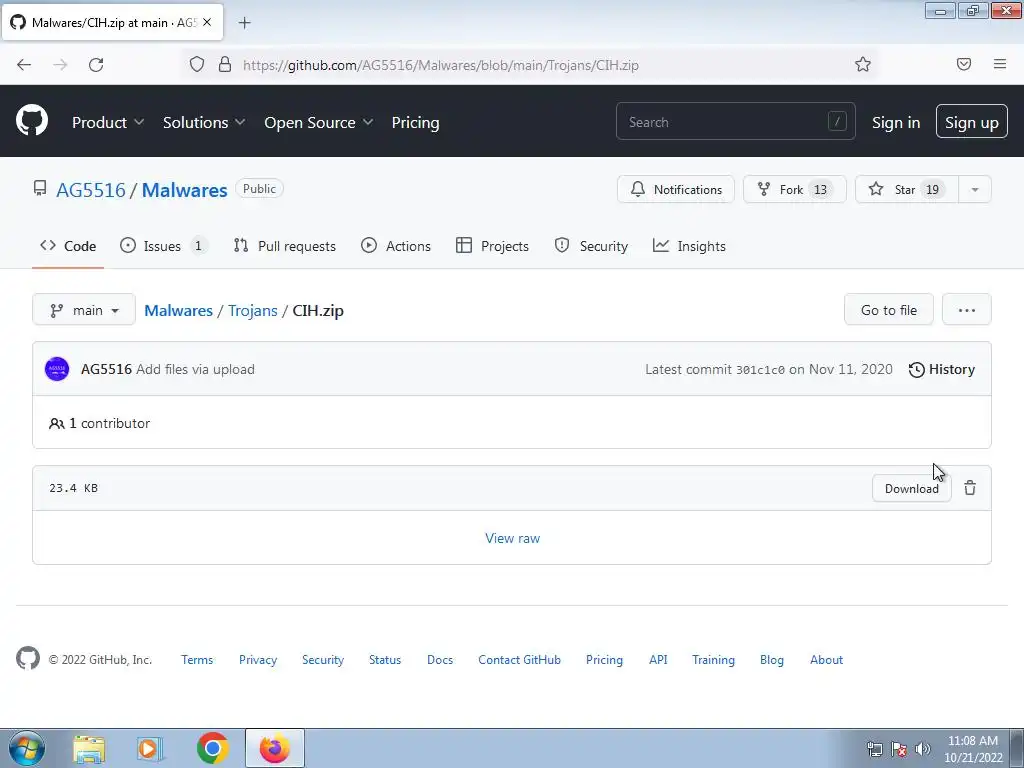Screen dimensions: 1024x768
Task: Open the Terms footer link
Action: [197, 660]
